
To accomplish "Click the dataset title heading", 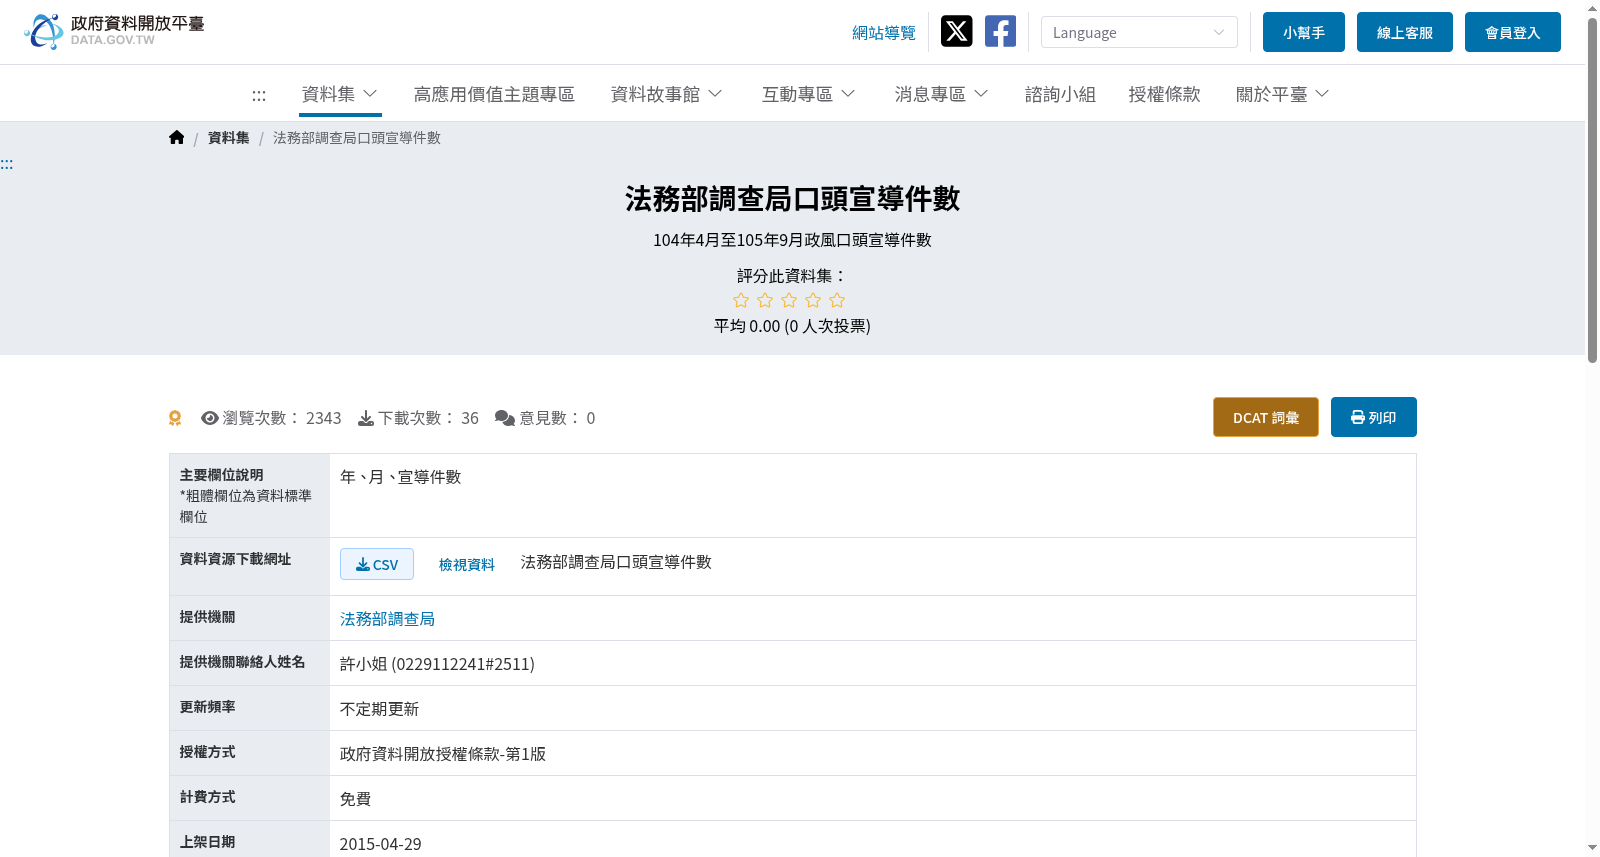I will tap(792, 199).
